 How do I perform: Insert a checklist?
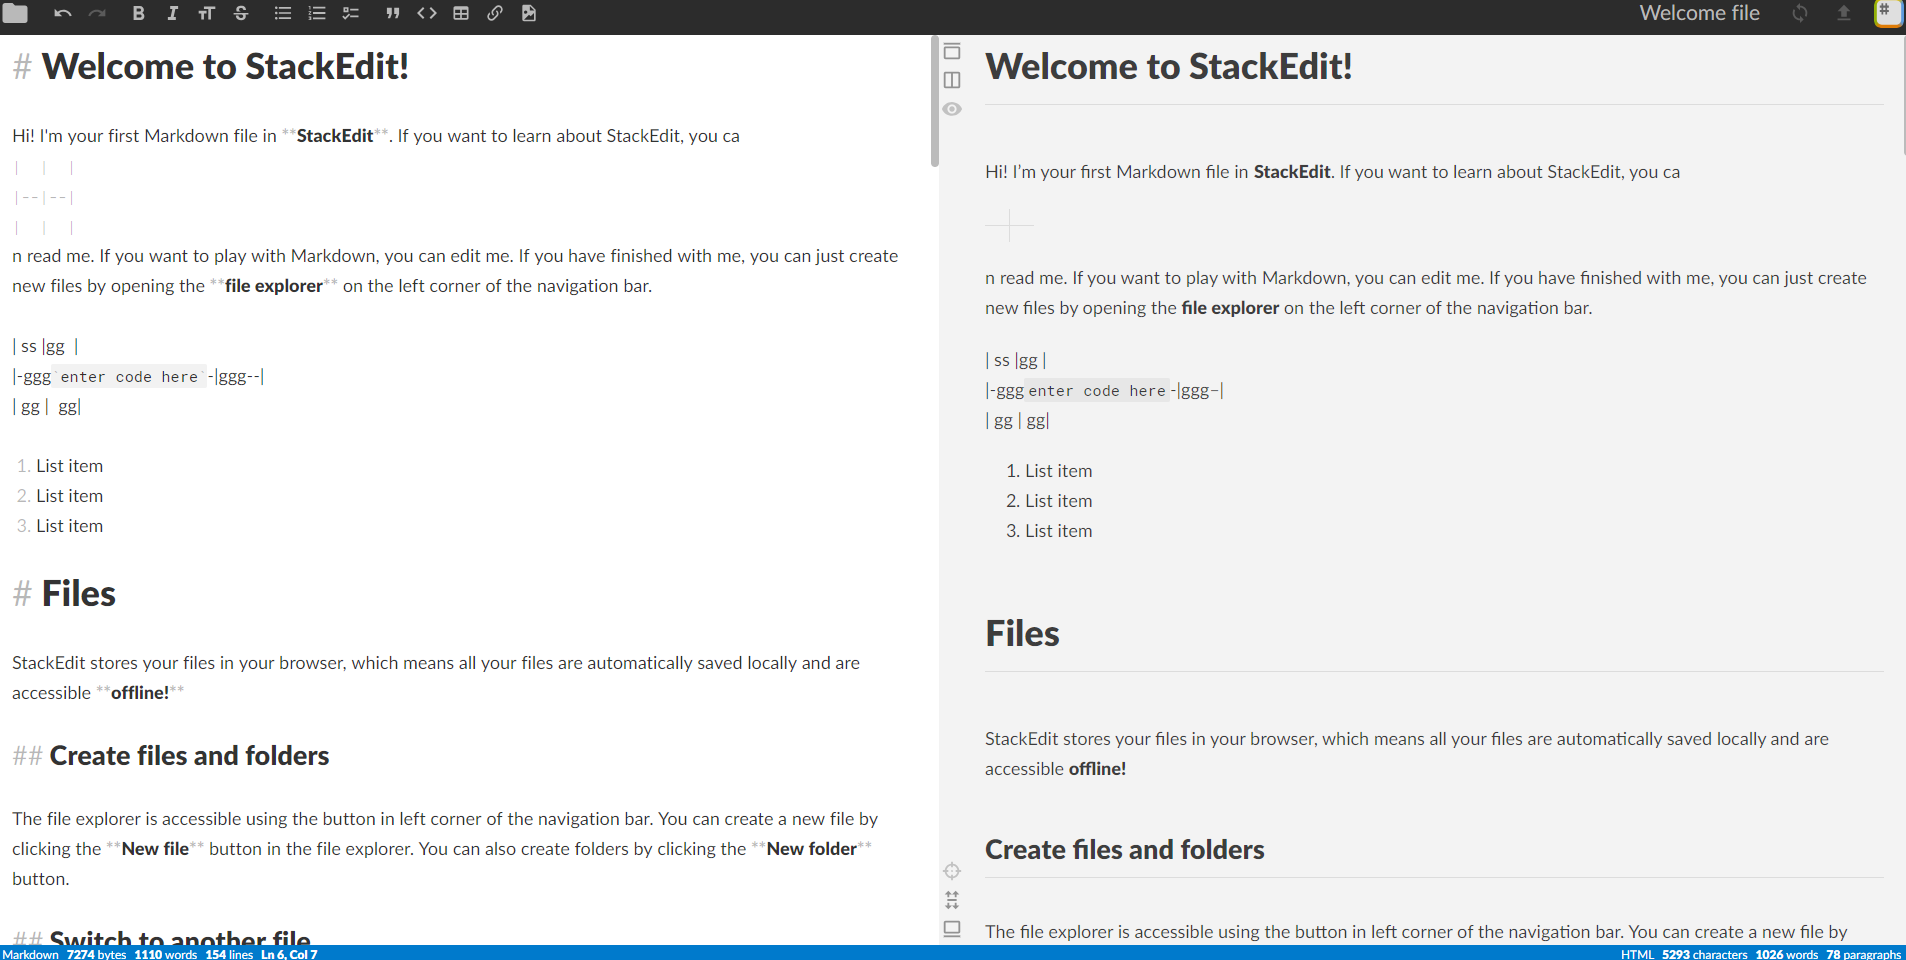(x=352, y=13)
